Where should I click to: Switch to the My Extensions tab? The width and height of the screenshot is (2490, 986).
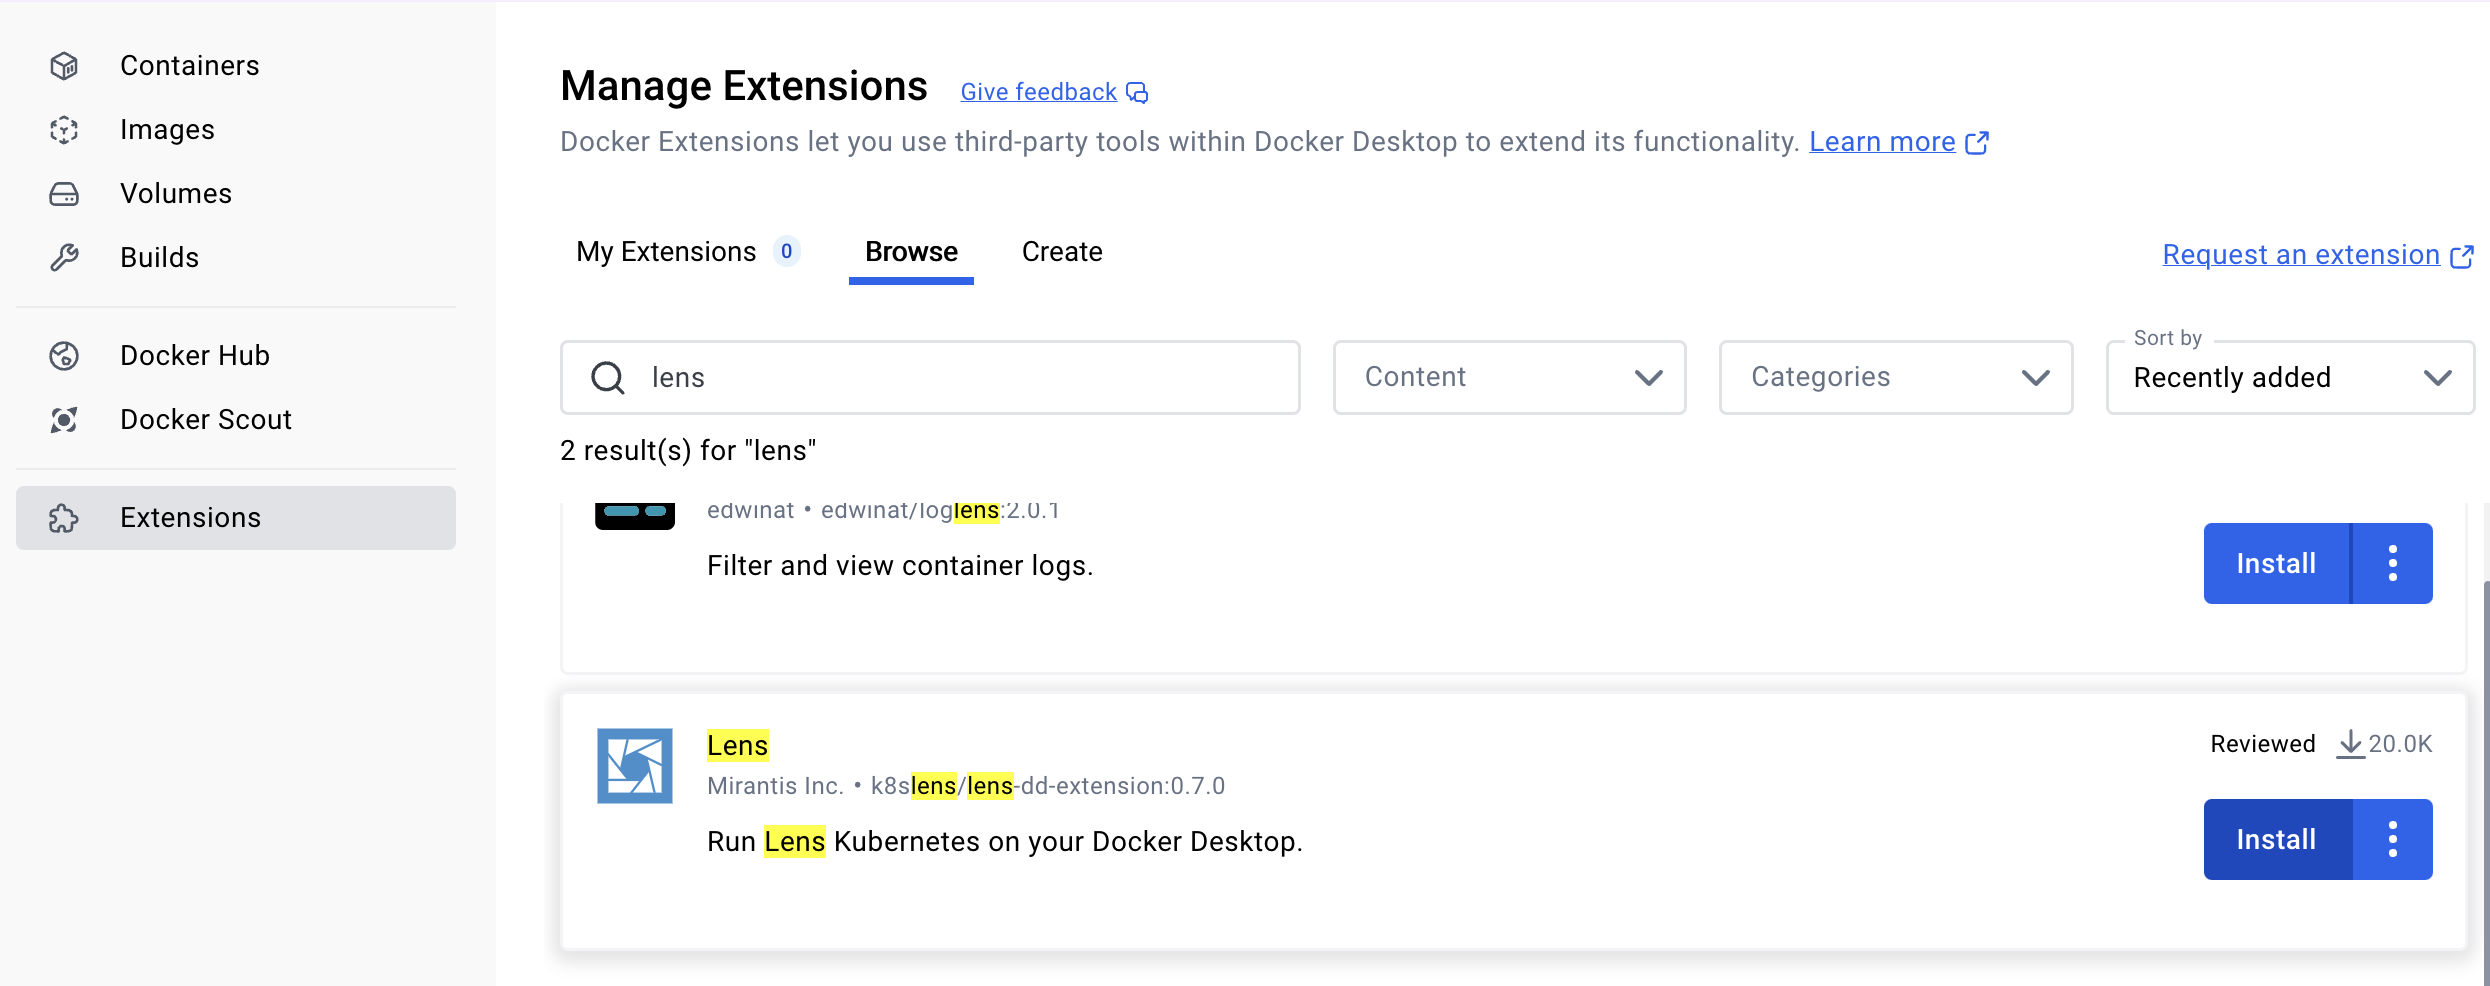click(x=688, y=252)
